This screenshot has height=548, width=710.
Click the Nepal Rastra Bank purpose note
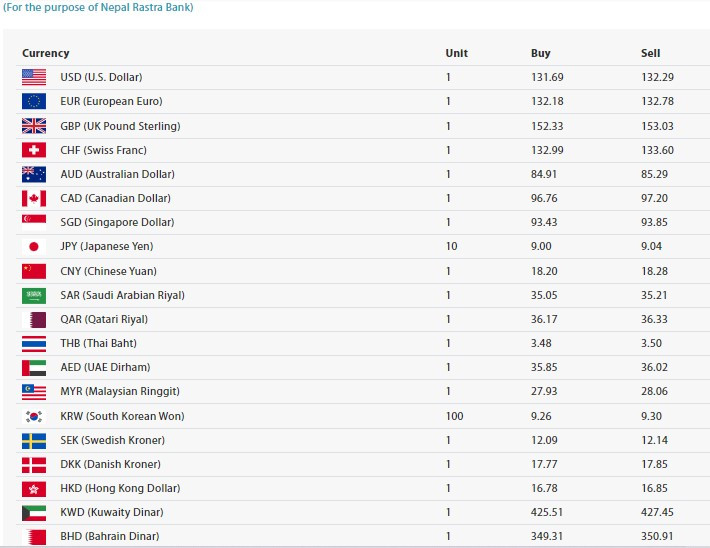click(x=98, y=7)
